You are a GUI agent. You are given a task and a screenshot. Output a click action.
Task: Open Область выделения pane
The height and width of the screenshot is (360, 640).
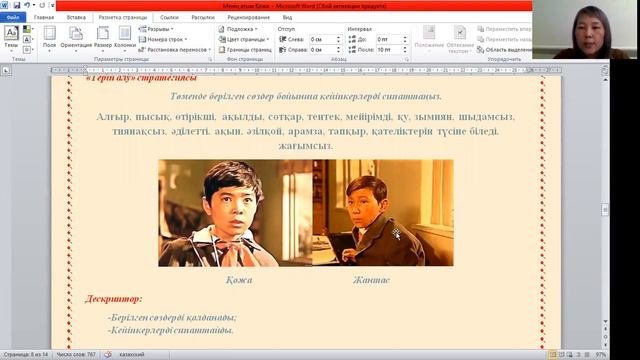pyautogui.click(x=504, y=50)
